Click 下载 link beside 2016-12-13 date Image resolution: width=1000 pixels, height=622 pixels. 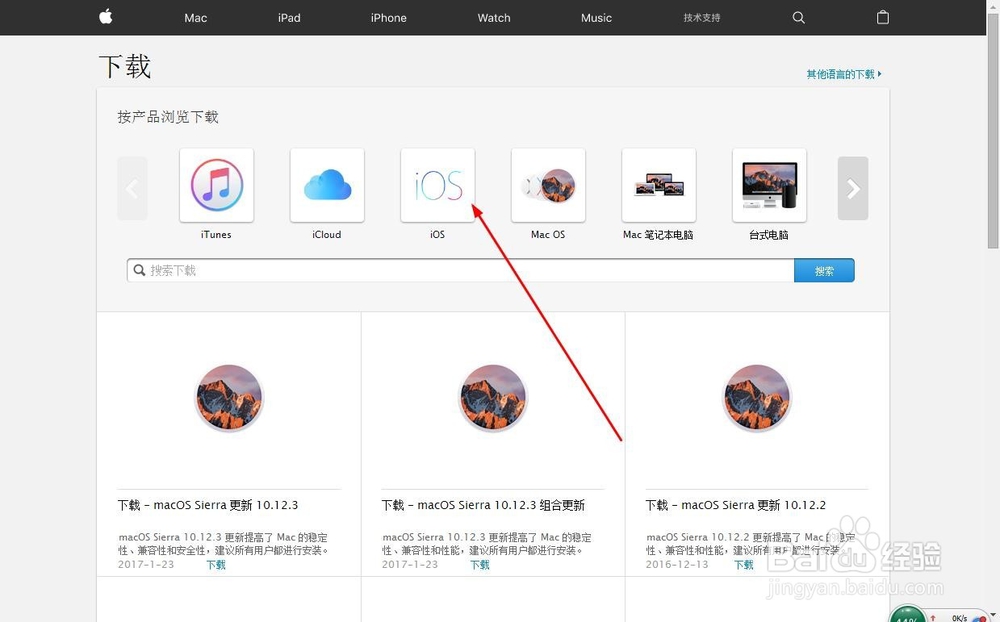tap(744, 565)
